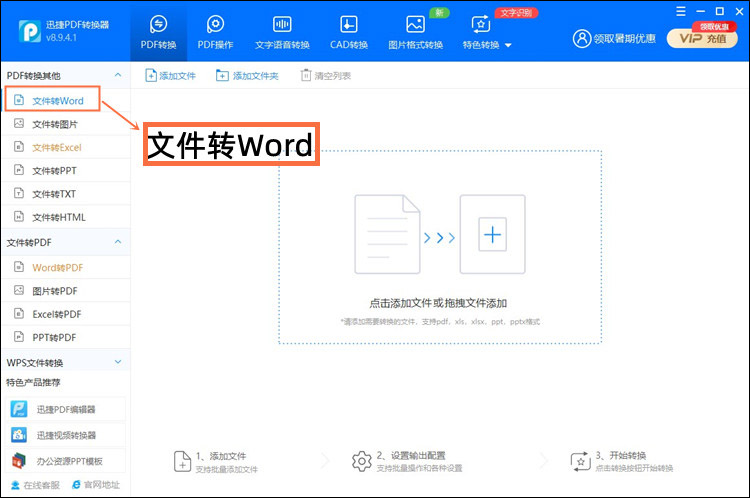Click the 迅捷视频转换器 app icon
The width and height of the screenshot is (750, 498).
(x=19, y=435)
